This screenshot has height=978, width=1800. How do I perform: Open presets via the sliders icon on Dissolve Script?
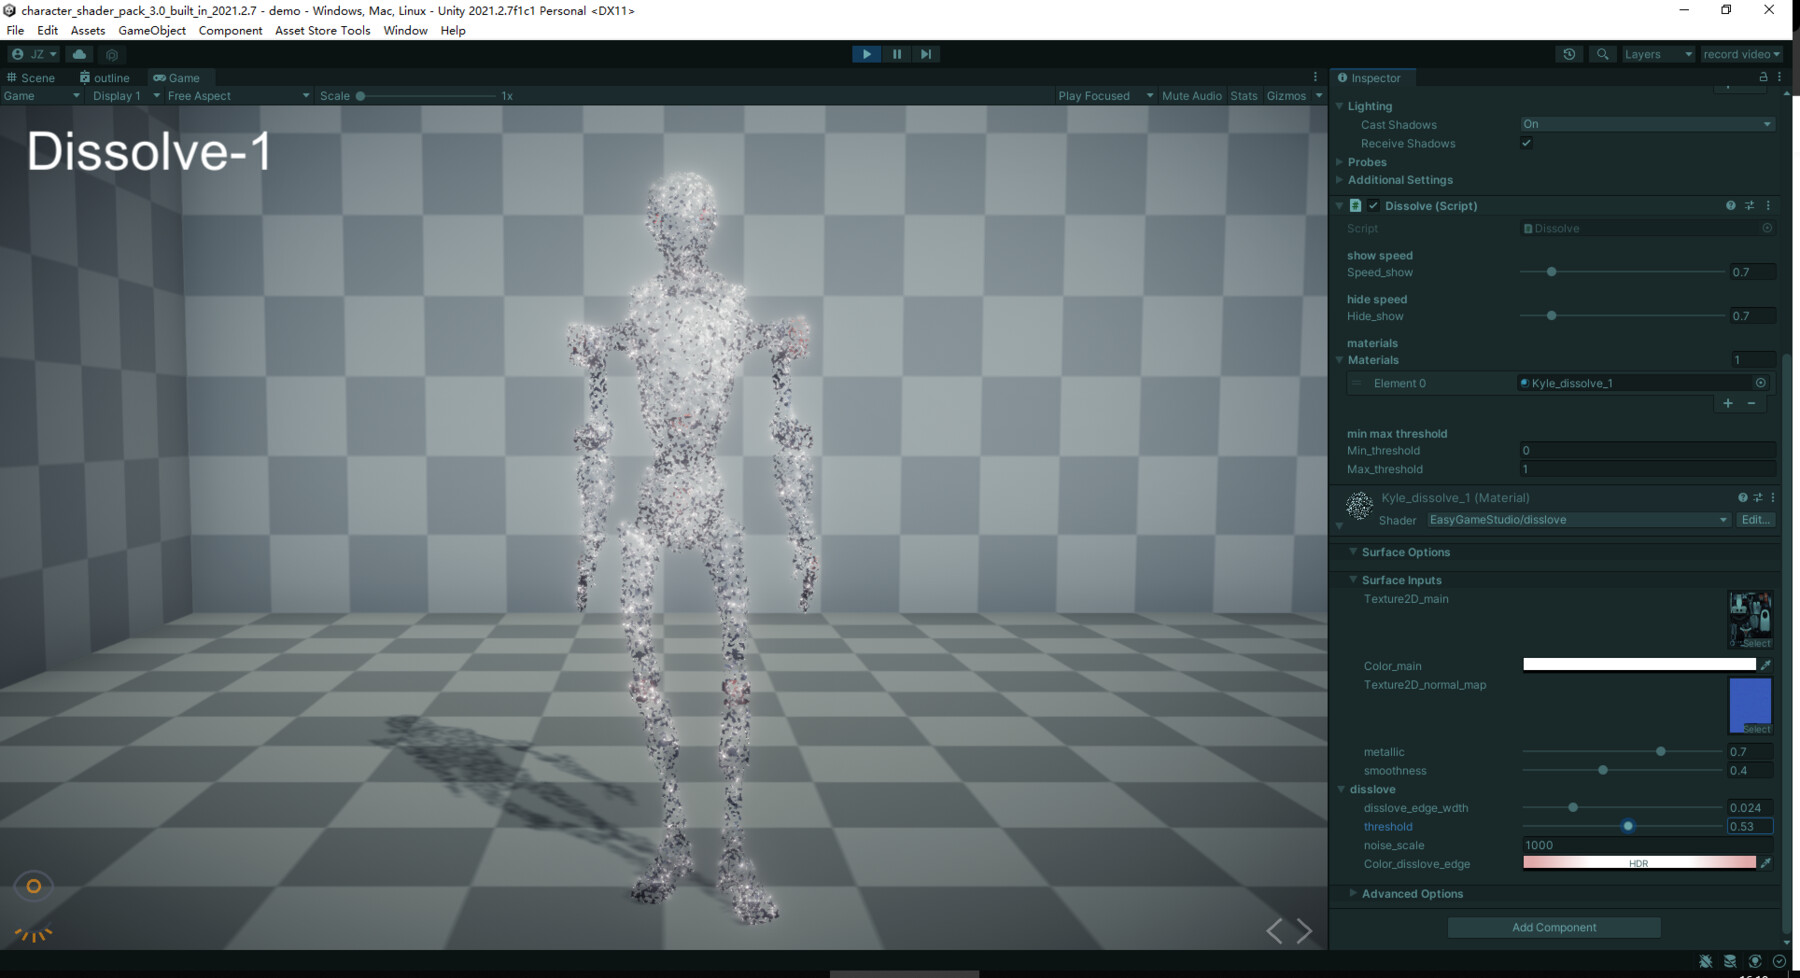pos(1749,205)
